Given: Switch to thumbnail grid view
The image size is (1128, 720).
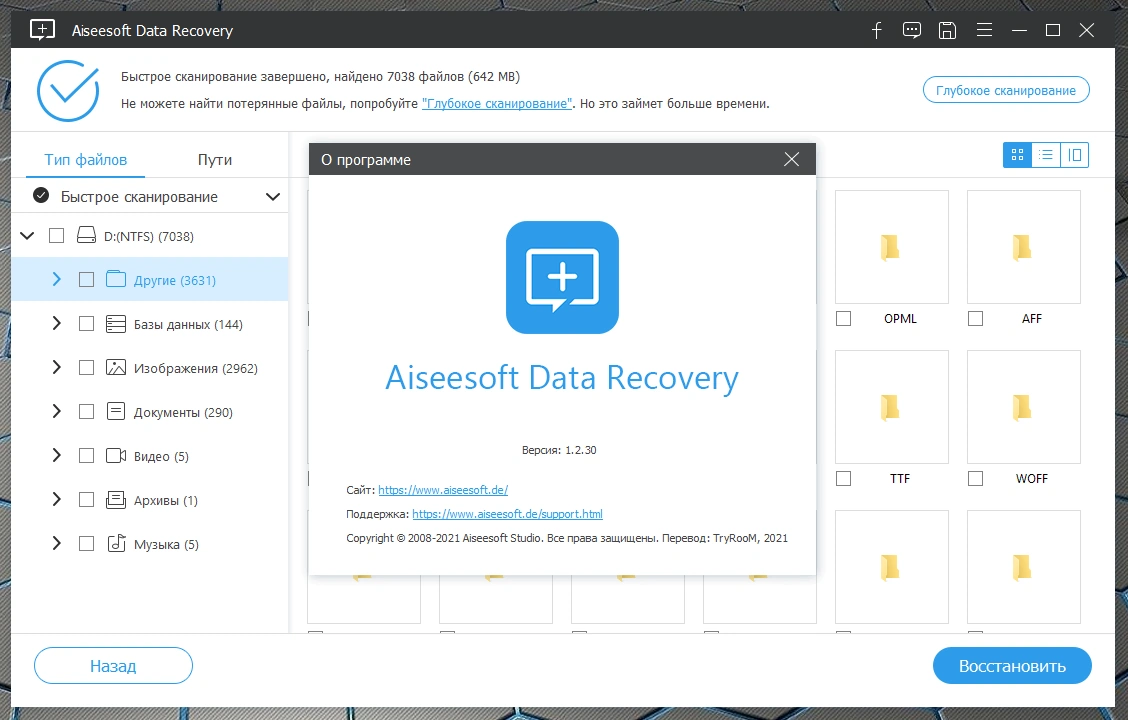Looking at the screenshot, I should pos(1017,155).
